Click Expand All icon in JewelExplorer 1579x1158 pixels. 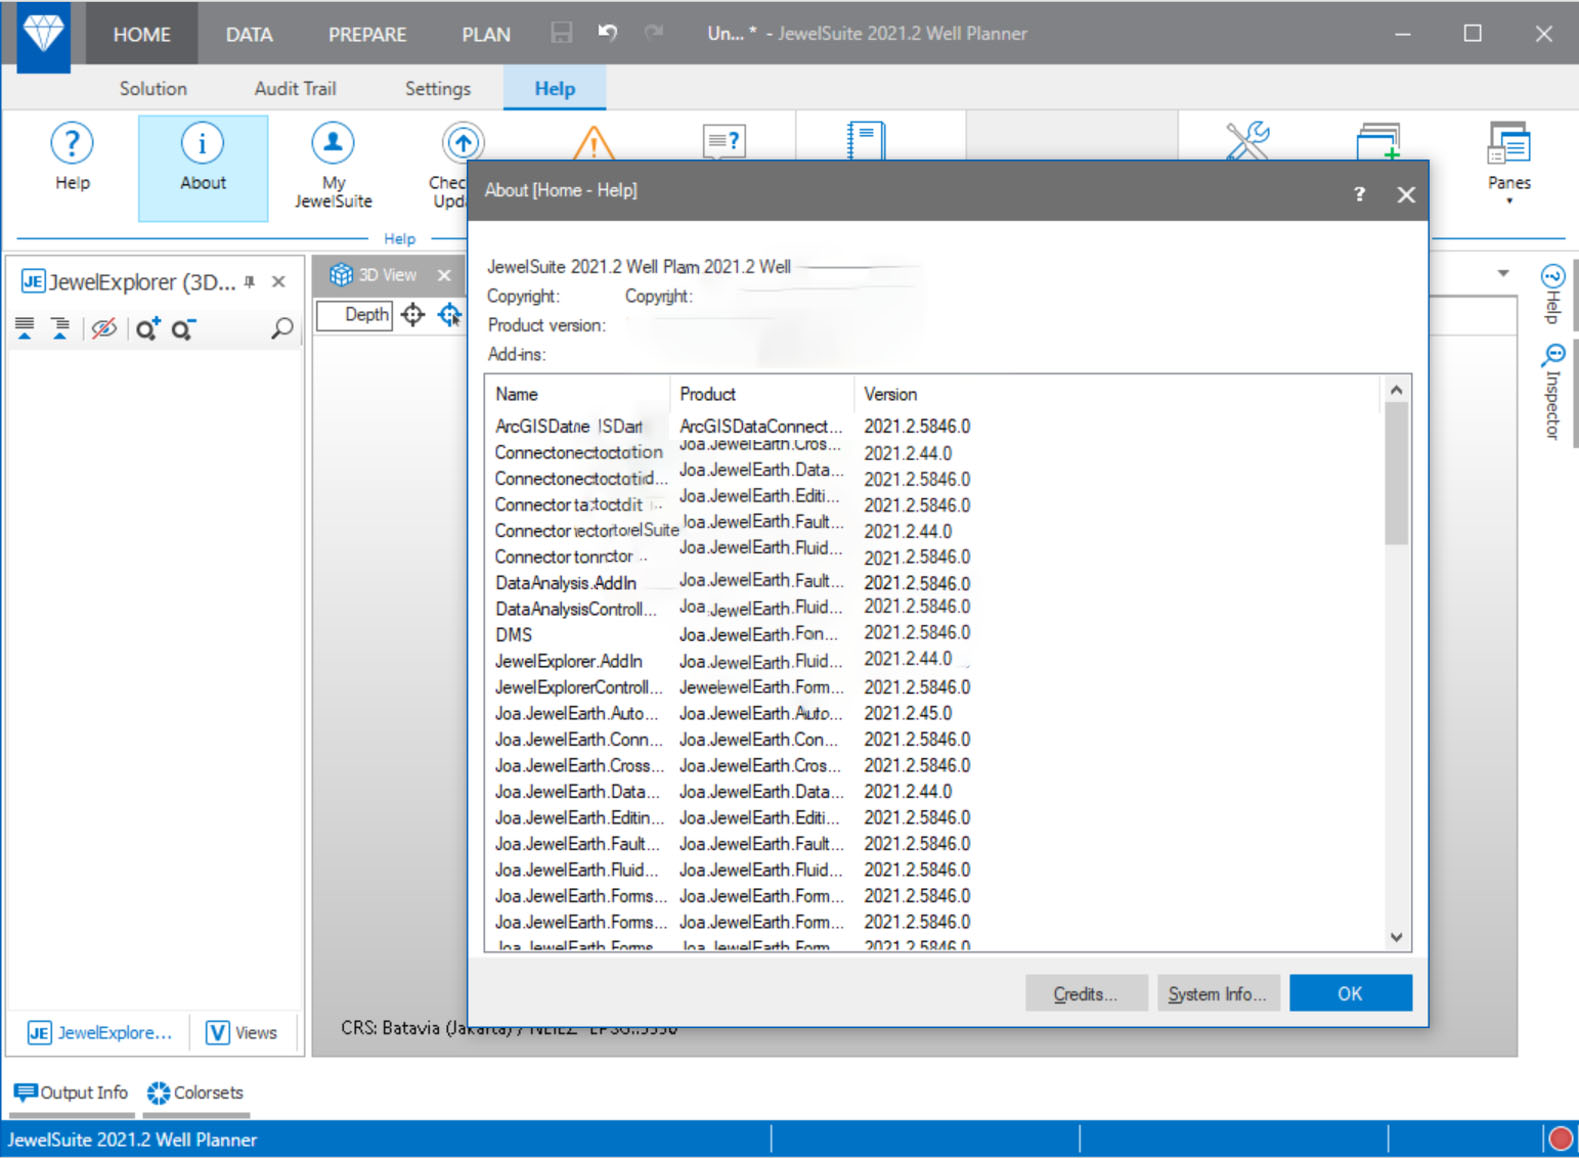coord(25,328)
